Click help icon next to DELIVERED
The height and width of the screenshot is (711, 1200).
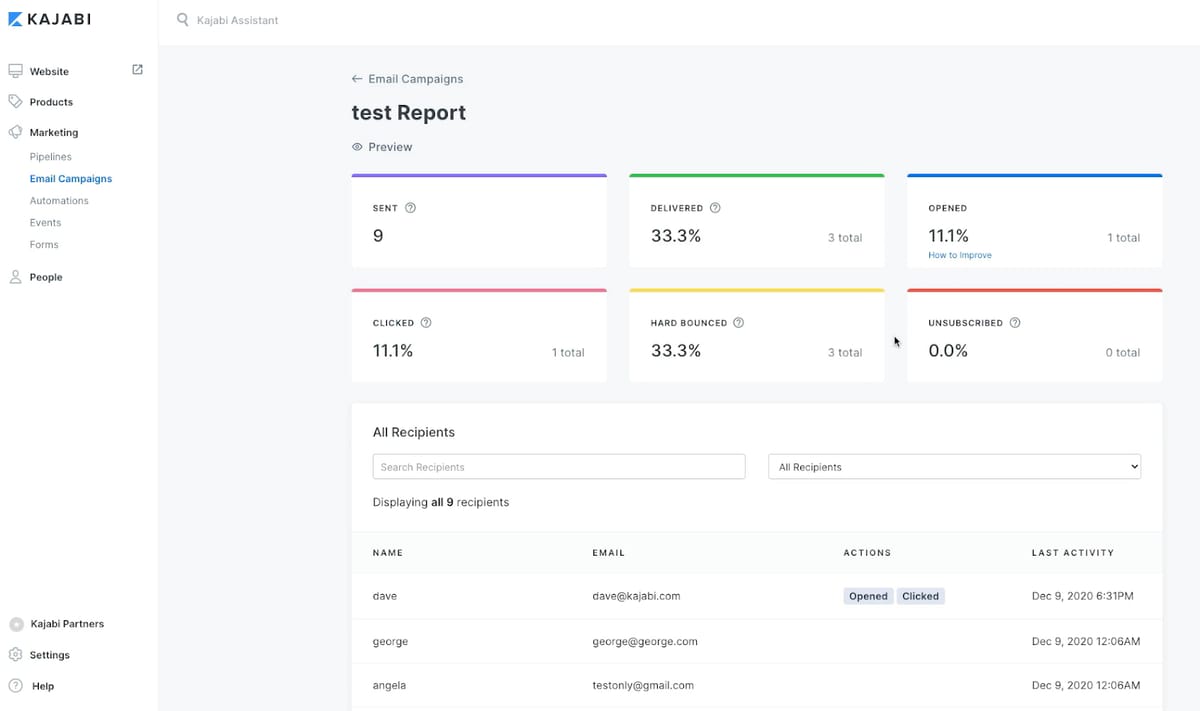[715, 208]
